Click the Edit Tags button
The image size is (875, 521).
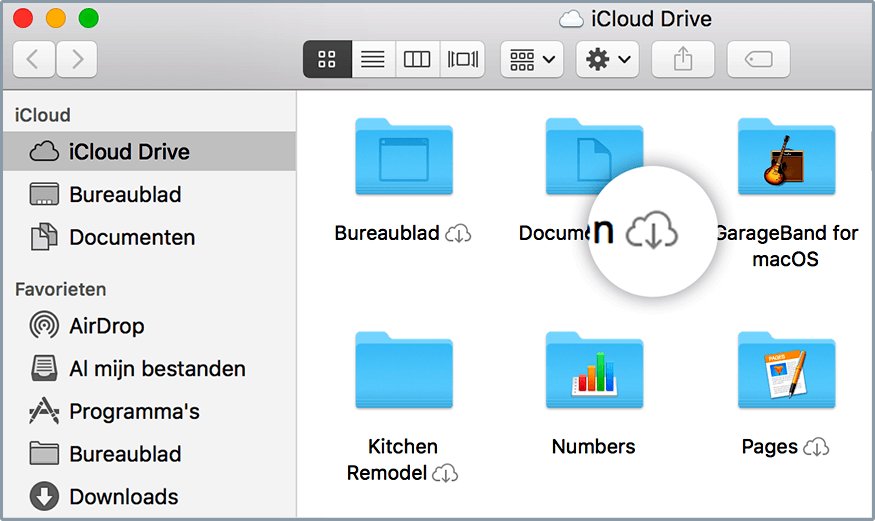pyautogui.click(x=758, y=60)
